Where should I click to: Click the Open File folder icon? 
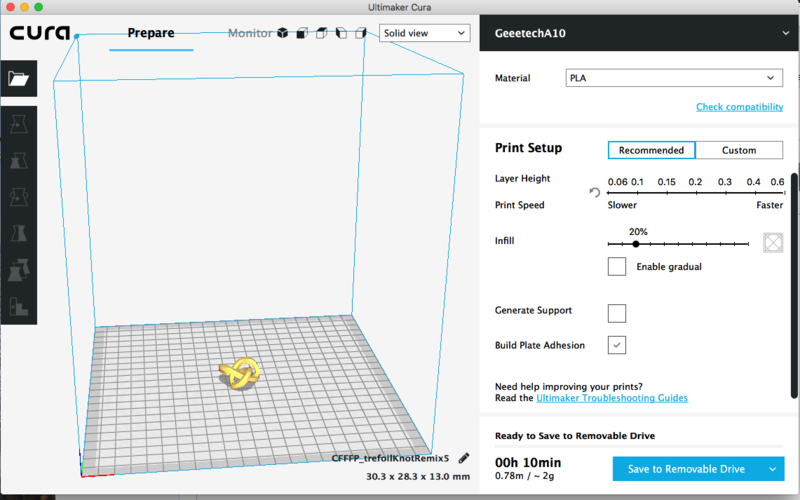click(x=19, y=80)
